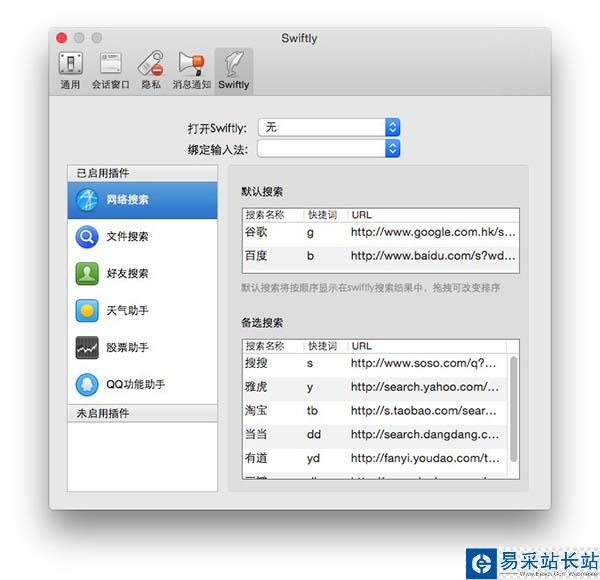Click shortcut keyword yd cell

click(313, 458)
